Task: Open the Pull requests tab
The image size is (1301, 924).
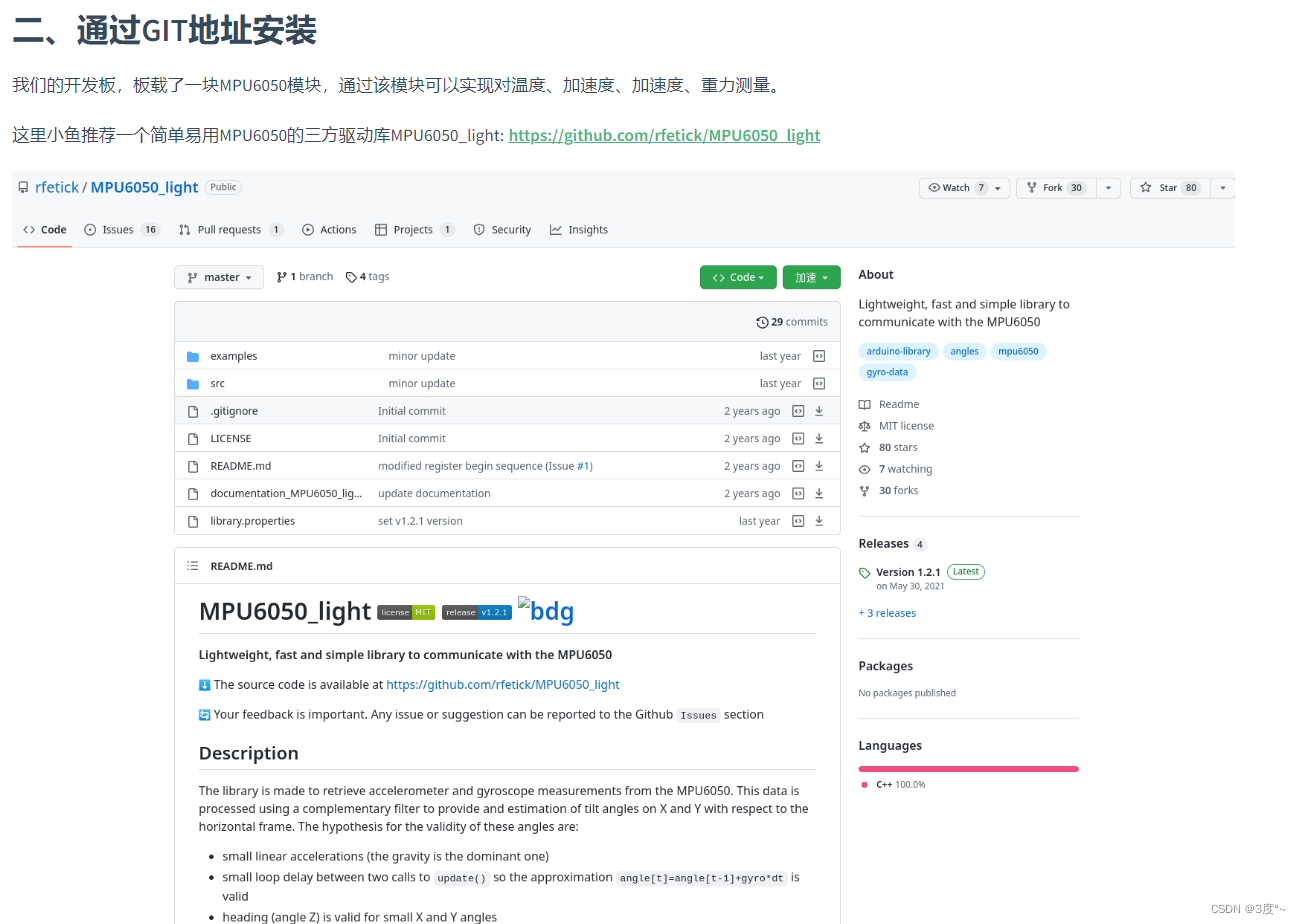Action: 231,229
